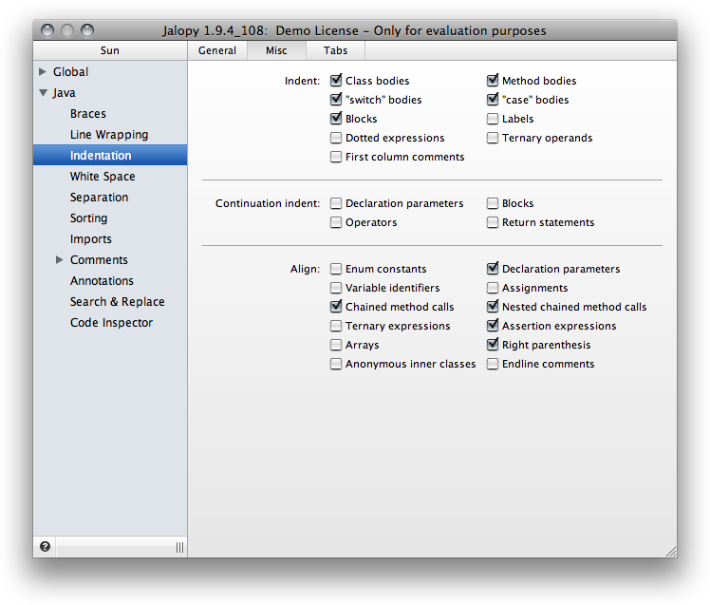The width and height of the screenshot is (710, 605).
Task: Switch to the Misc tab
Action: pos(277,50)
